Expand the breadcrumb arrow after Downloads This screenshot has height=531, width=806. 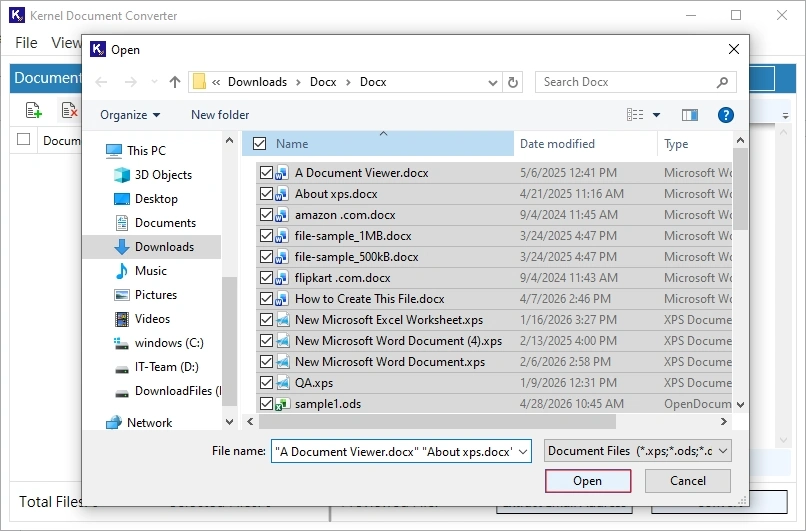pyautogui.click(x=299, y=82)
